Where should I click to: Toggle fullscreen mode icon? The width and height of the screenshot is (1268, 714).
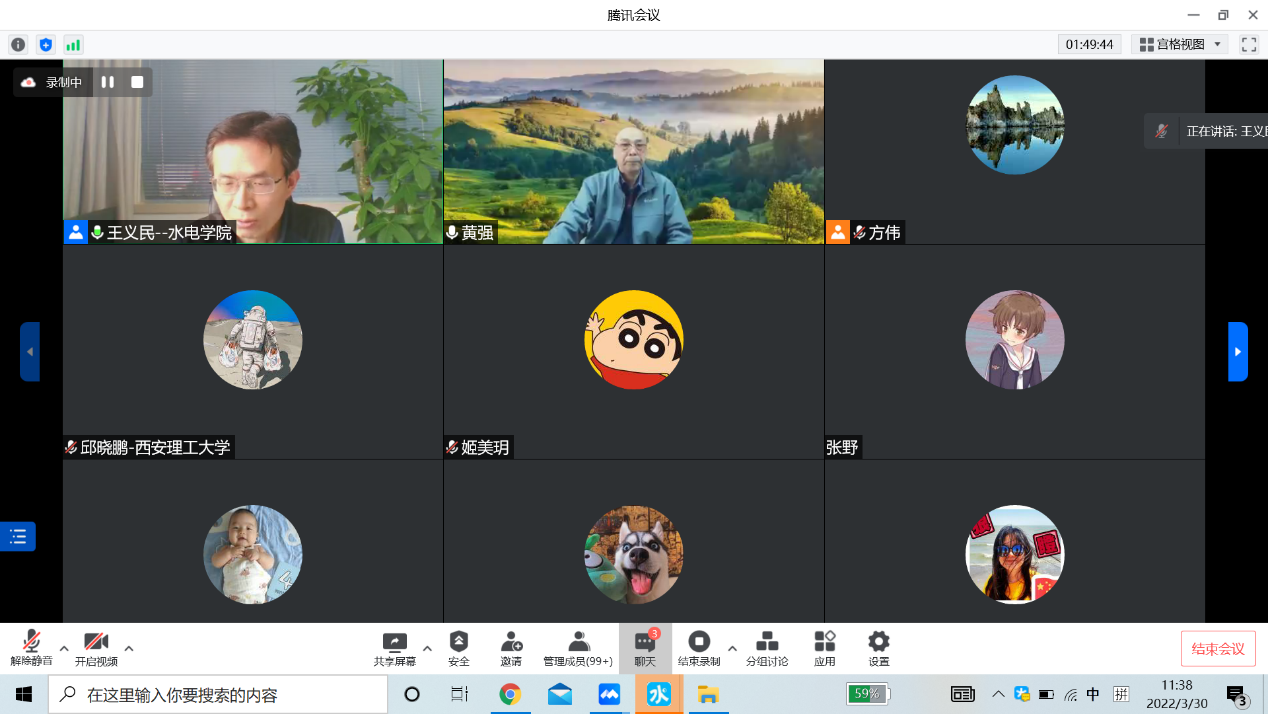pyautogui.click(x=1248, y=45)
